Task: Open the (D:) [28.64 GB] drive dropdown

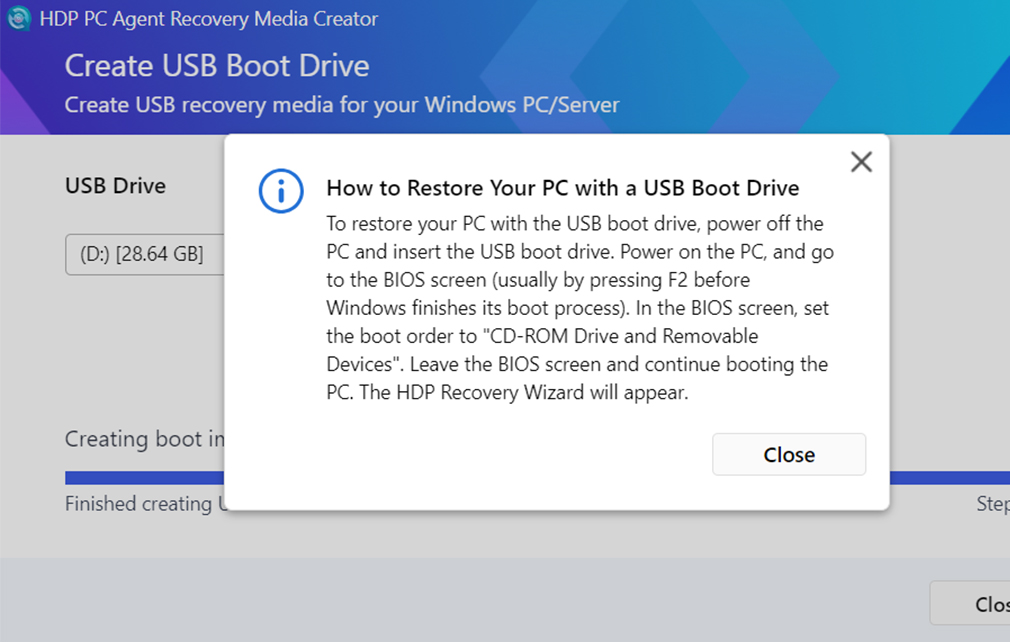Action: 145,255
